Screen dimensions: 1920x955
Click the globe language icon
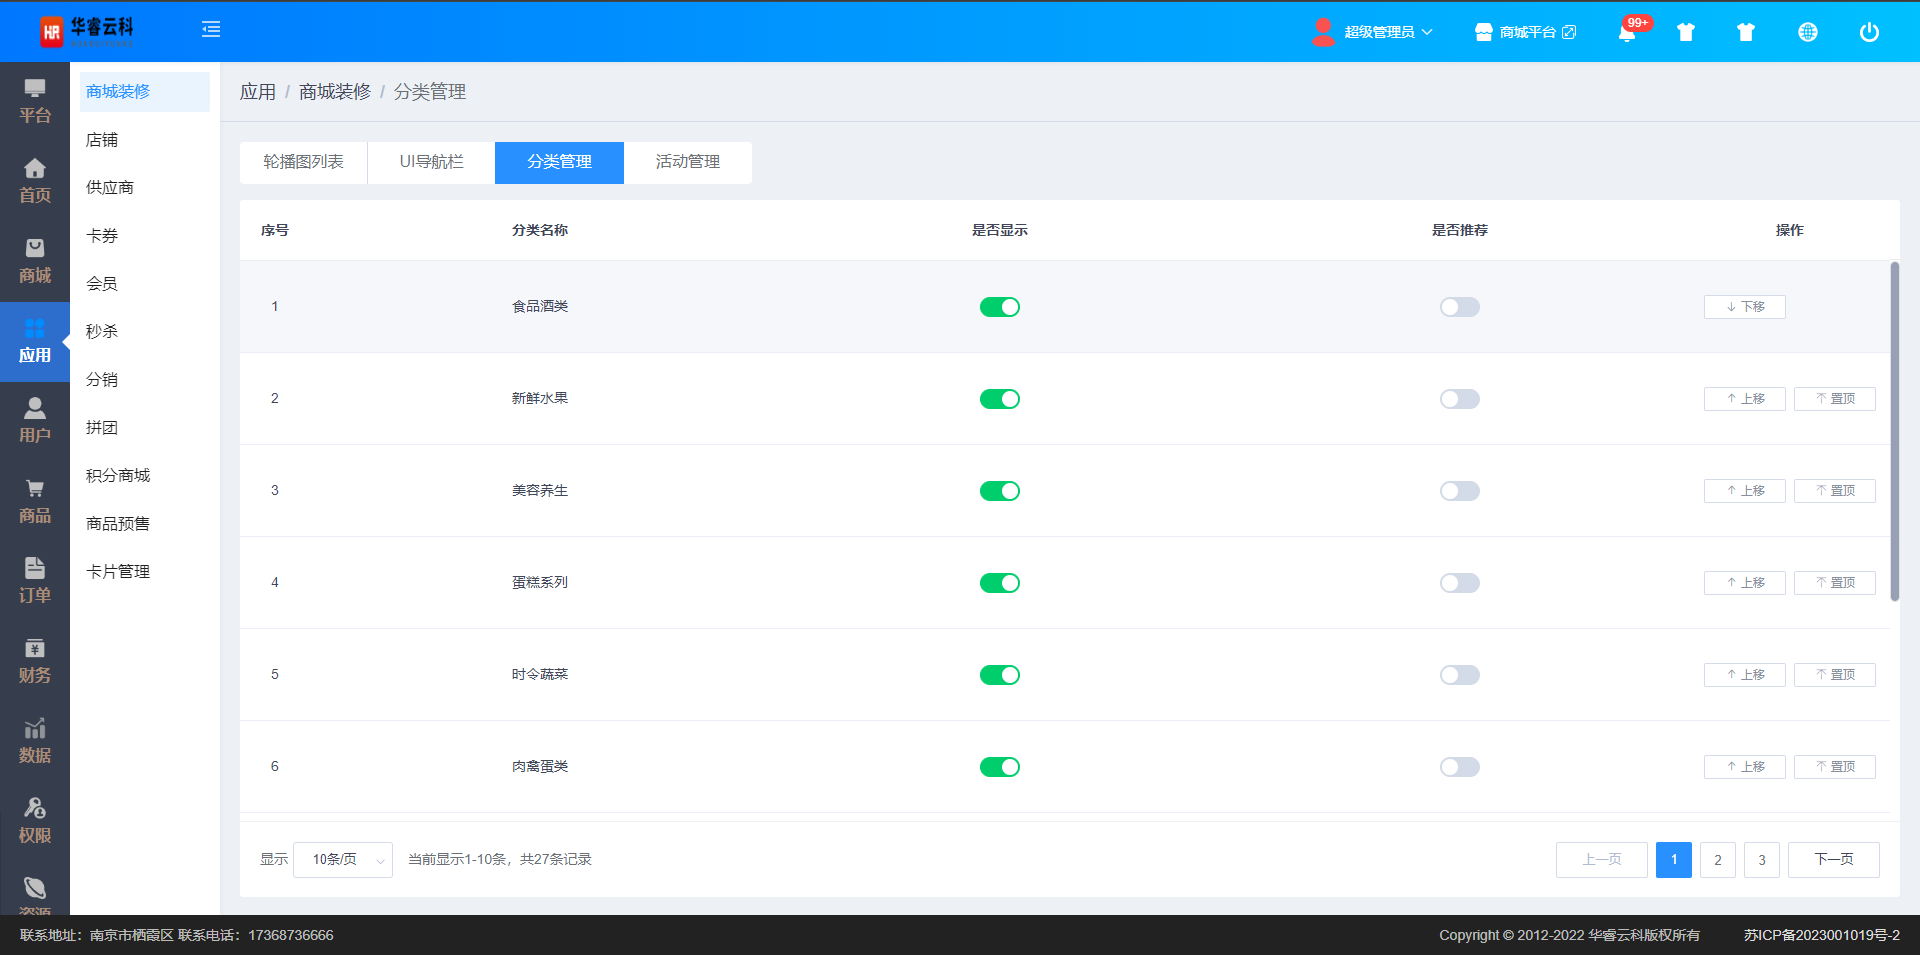[1807, 32]
